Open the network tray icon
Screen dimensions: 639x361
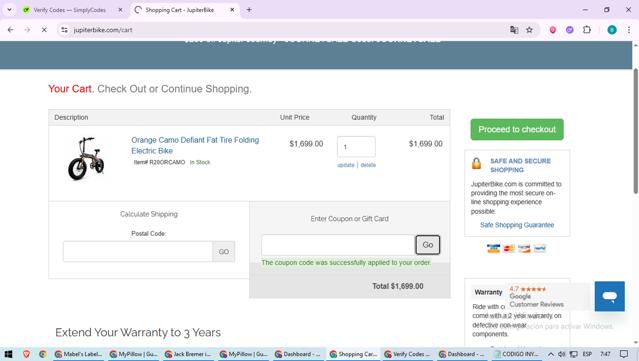pyautogui.click(x=573, y=354)
